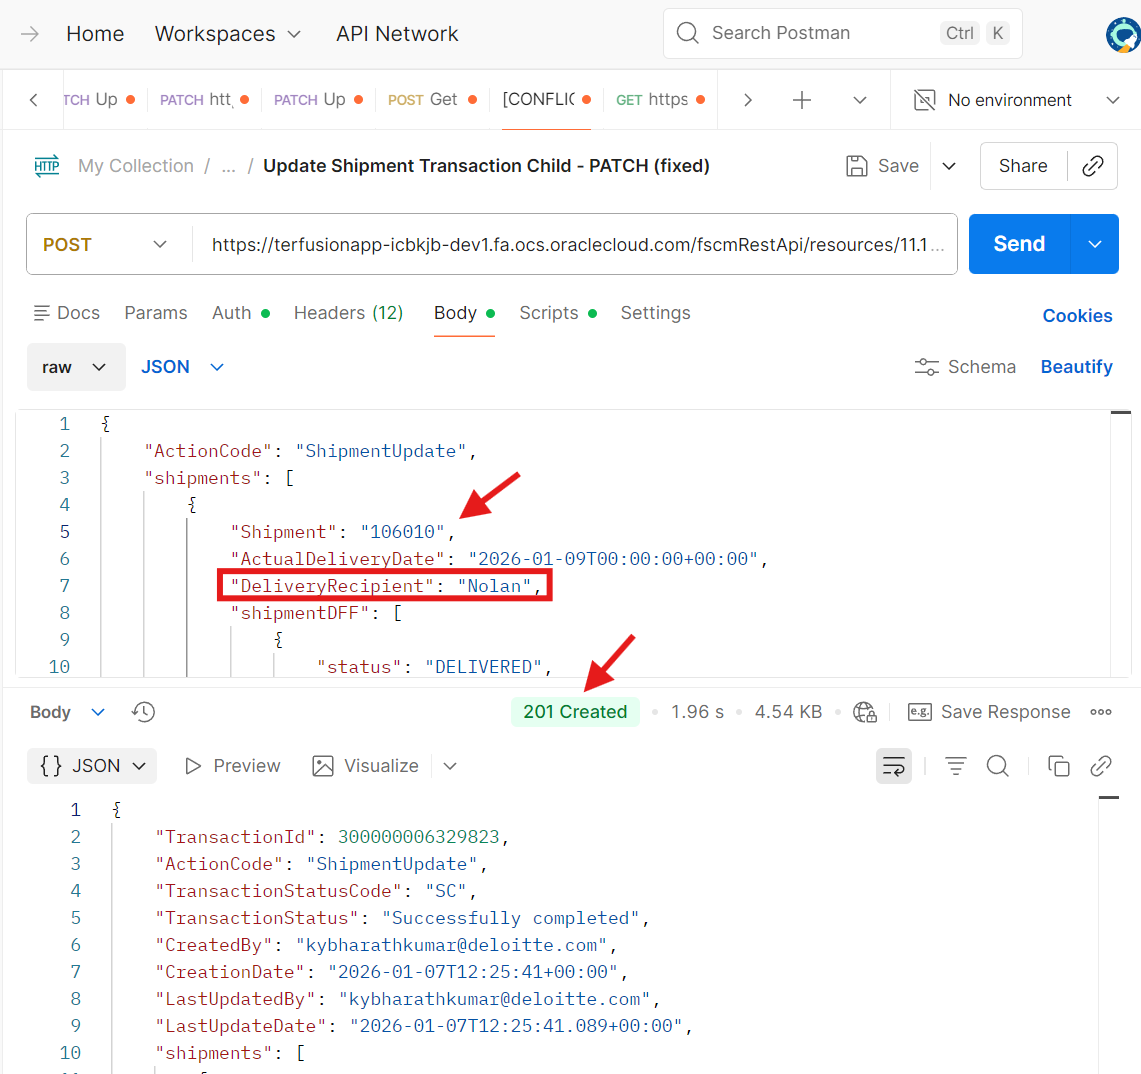Screen dimensions: 1141x1074
Task: Open the response filter results icon
Action: coord(955,765)
